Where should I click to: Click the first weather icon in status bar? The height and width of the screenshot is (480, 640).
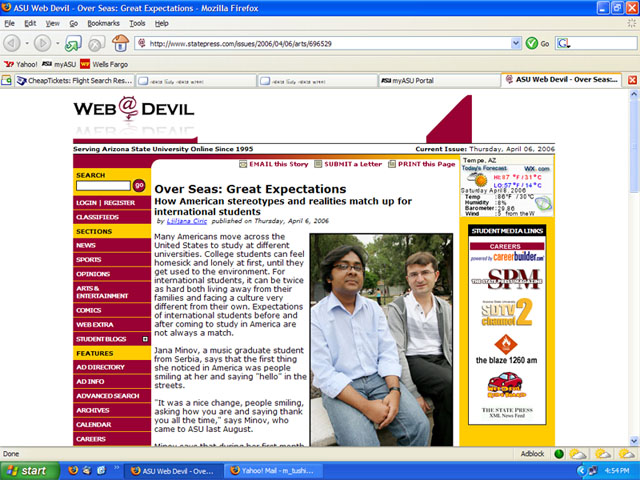tap(578, 454)
